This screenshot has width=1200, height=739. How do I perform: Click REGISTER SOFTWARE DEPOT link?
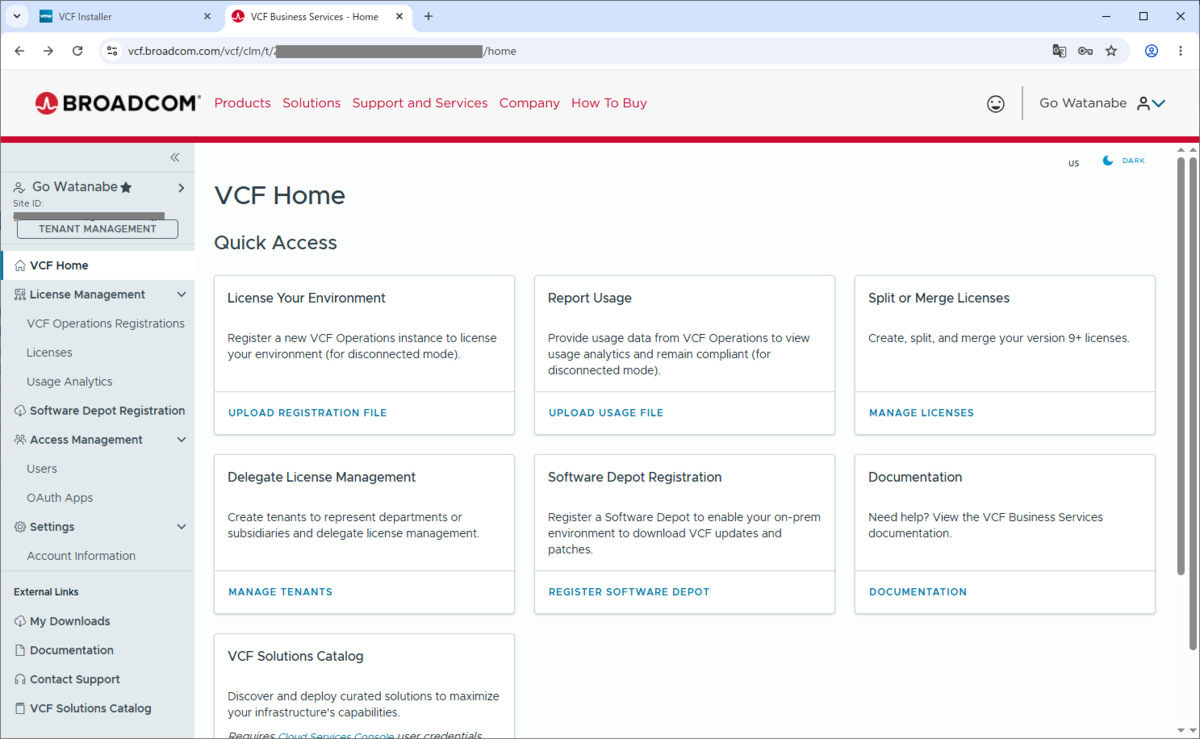point(629,592)
